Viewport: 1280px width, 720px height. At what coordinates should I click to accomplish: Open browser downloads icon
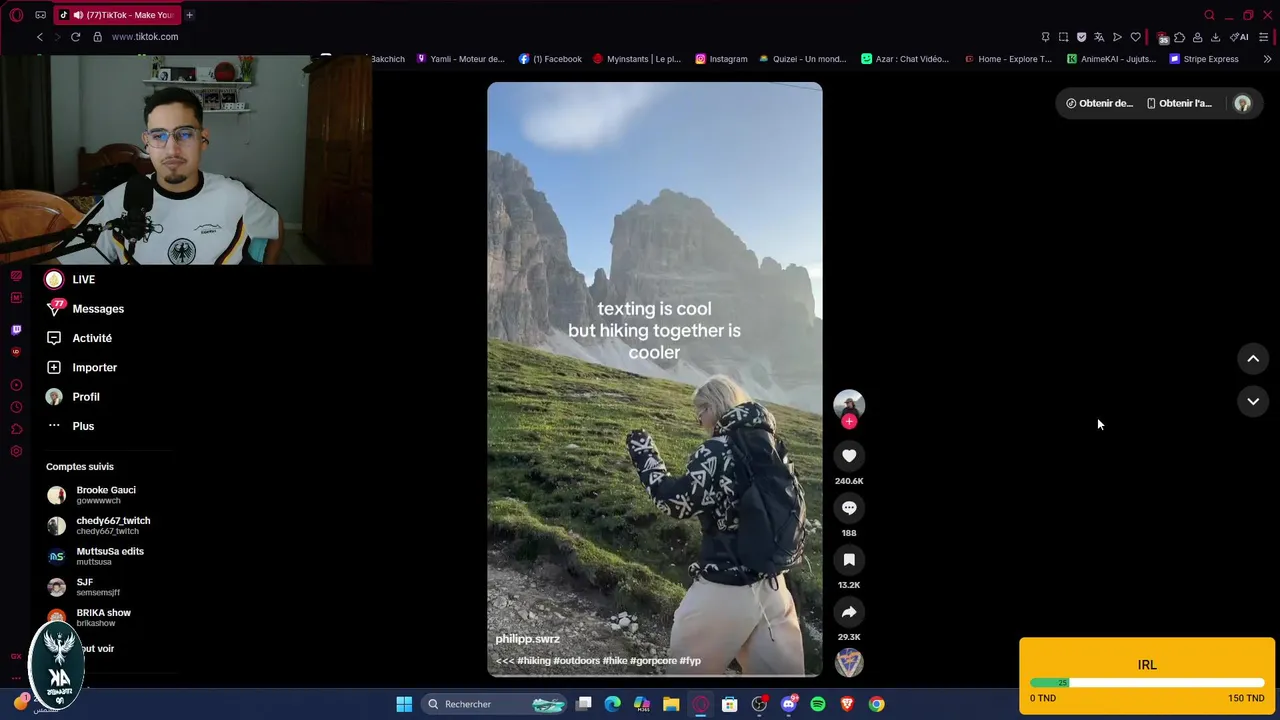pos(1215,37)
